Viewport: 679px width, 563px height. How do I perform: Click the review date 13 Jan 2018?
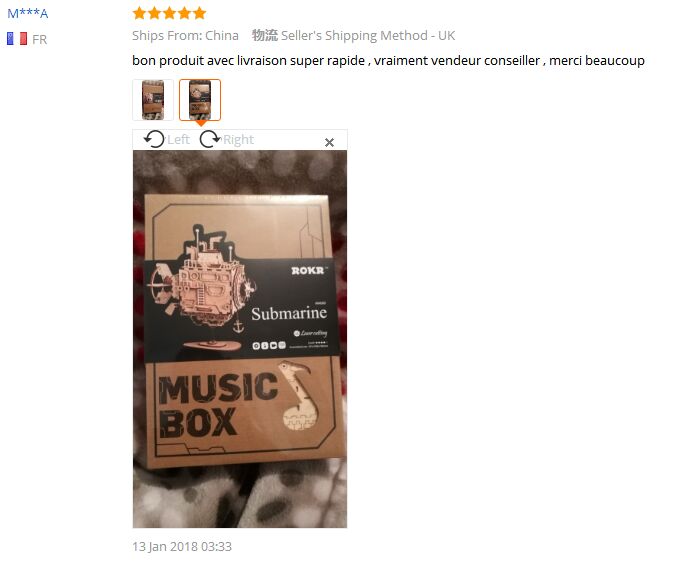[x=182, y=547]
